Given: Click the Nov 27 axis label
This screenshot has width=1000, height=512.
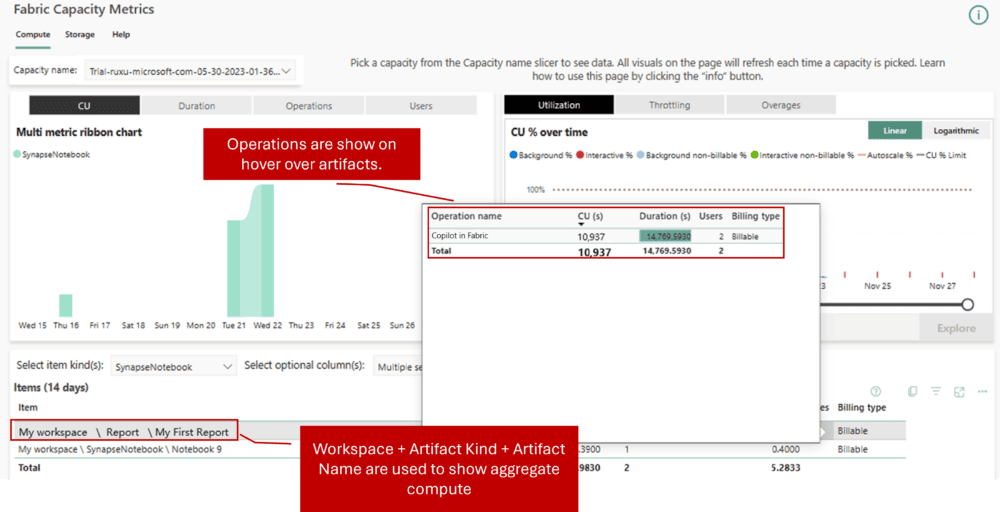Looking at the screenshot, I should click(943, 286).
